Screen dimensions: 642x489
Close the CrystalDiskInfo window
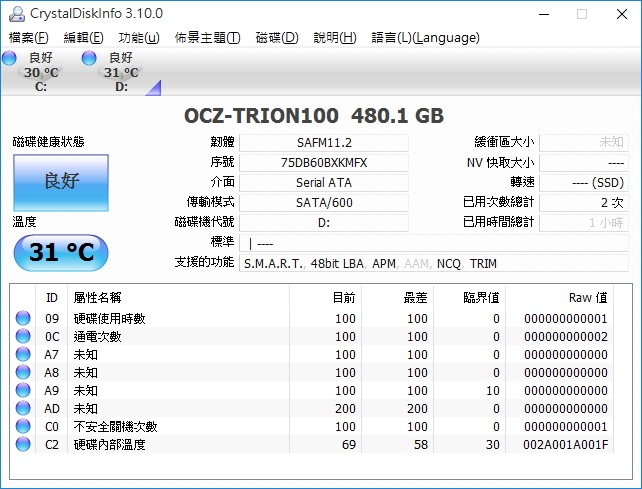[622, 14]
